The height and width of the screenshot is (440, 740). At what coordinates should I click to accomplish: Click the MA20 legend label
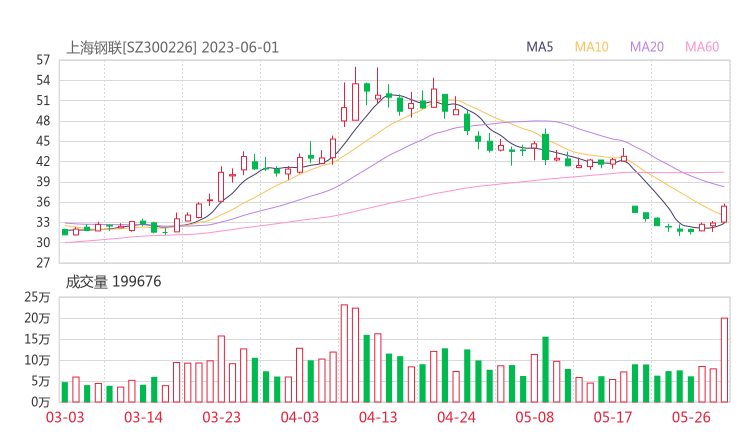tap(647, 47)
